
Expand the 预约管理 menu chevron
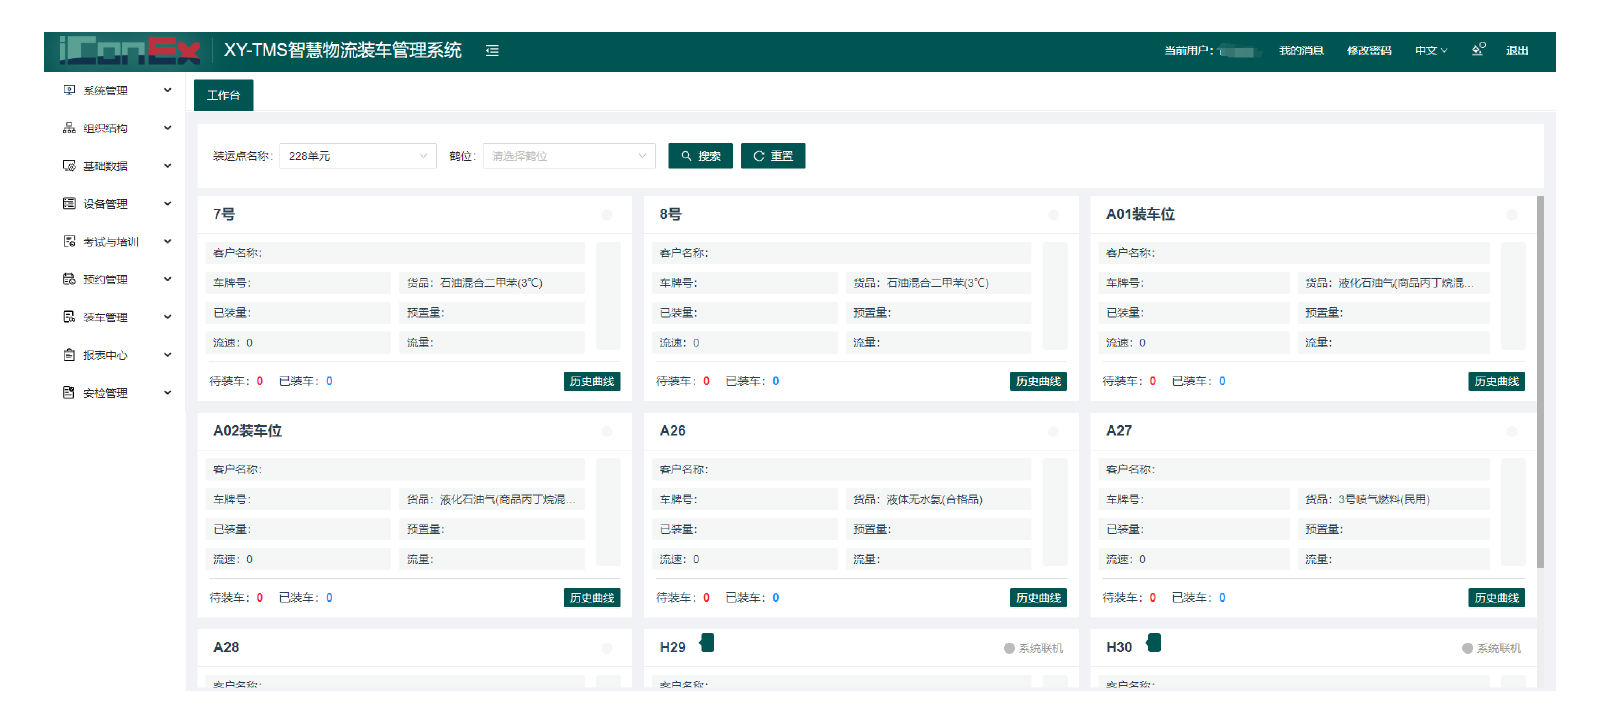[167, 279]
